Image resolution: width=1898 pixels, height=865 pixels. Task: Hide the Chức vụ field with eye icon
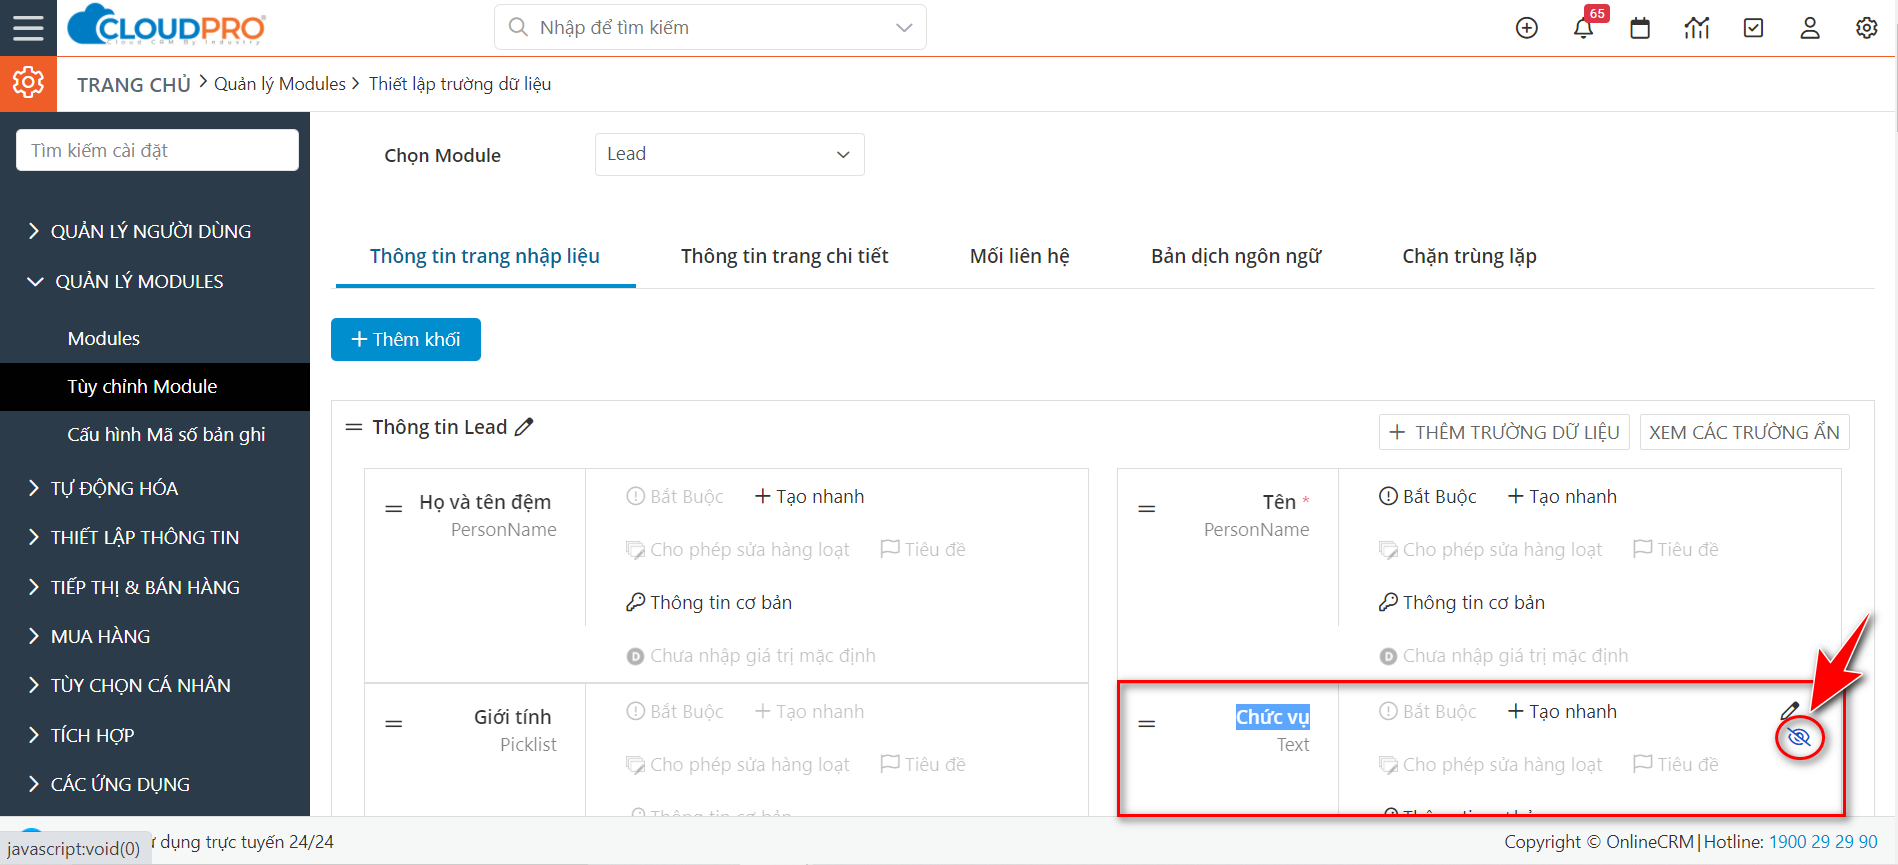pyautogui.click(x=1799, y=738)
